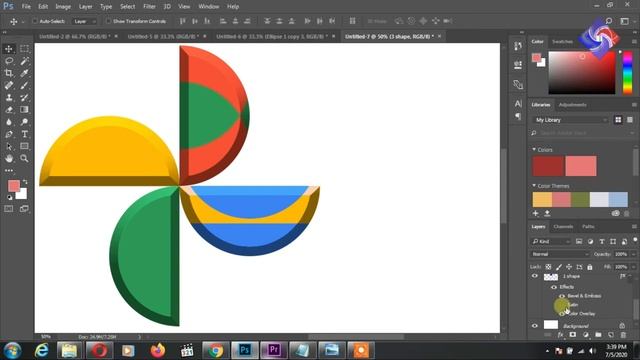Open the Opacity value dropdown

[x=633, y=254]
